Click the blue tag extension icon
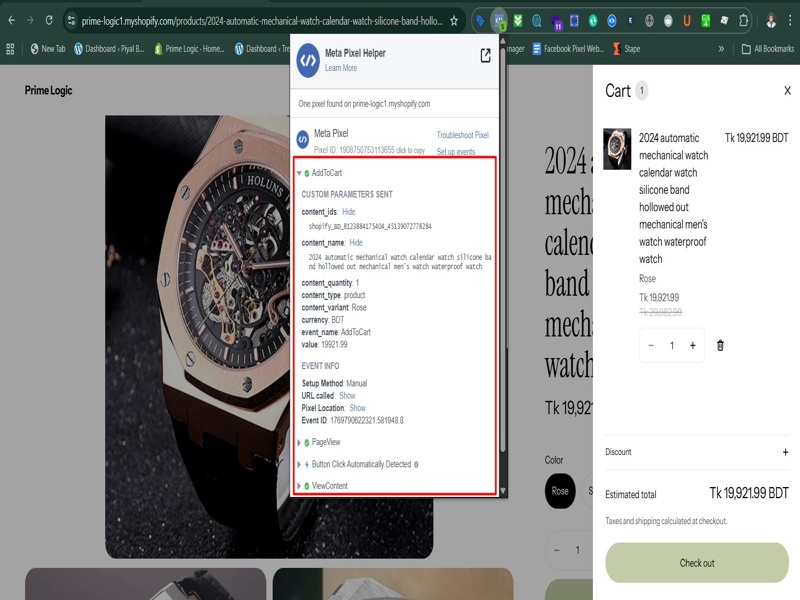The height and width of the screenshot is (600, 800). (480, 21)
